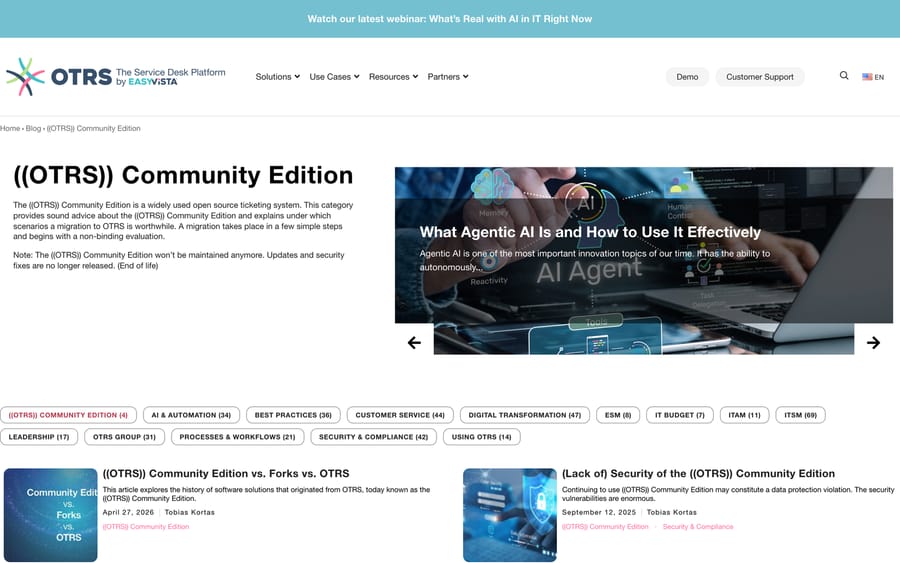Open article (Lack of) Security of Community Edition

pyautogui.click(x=699, y=473)
